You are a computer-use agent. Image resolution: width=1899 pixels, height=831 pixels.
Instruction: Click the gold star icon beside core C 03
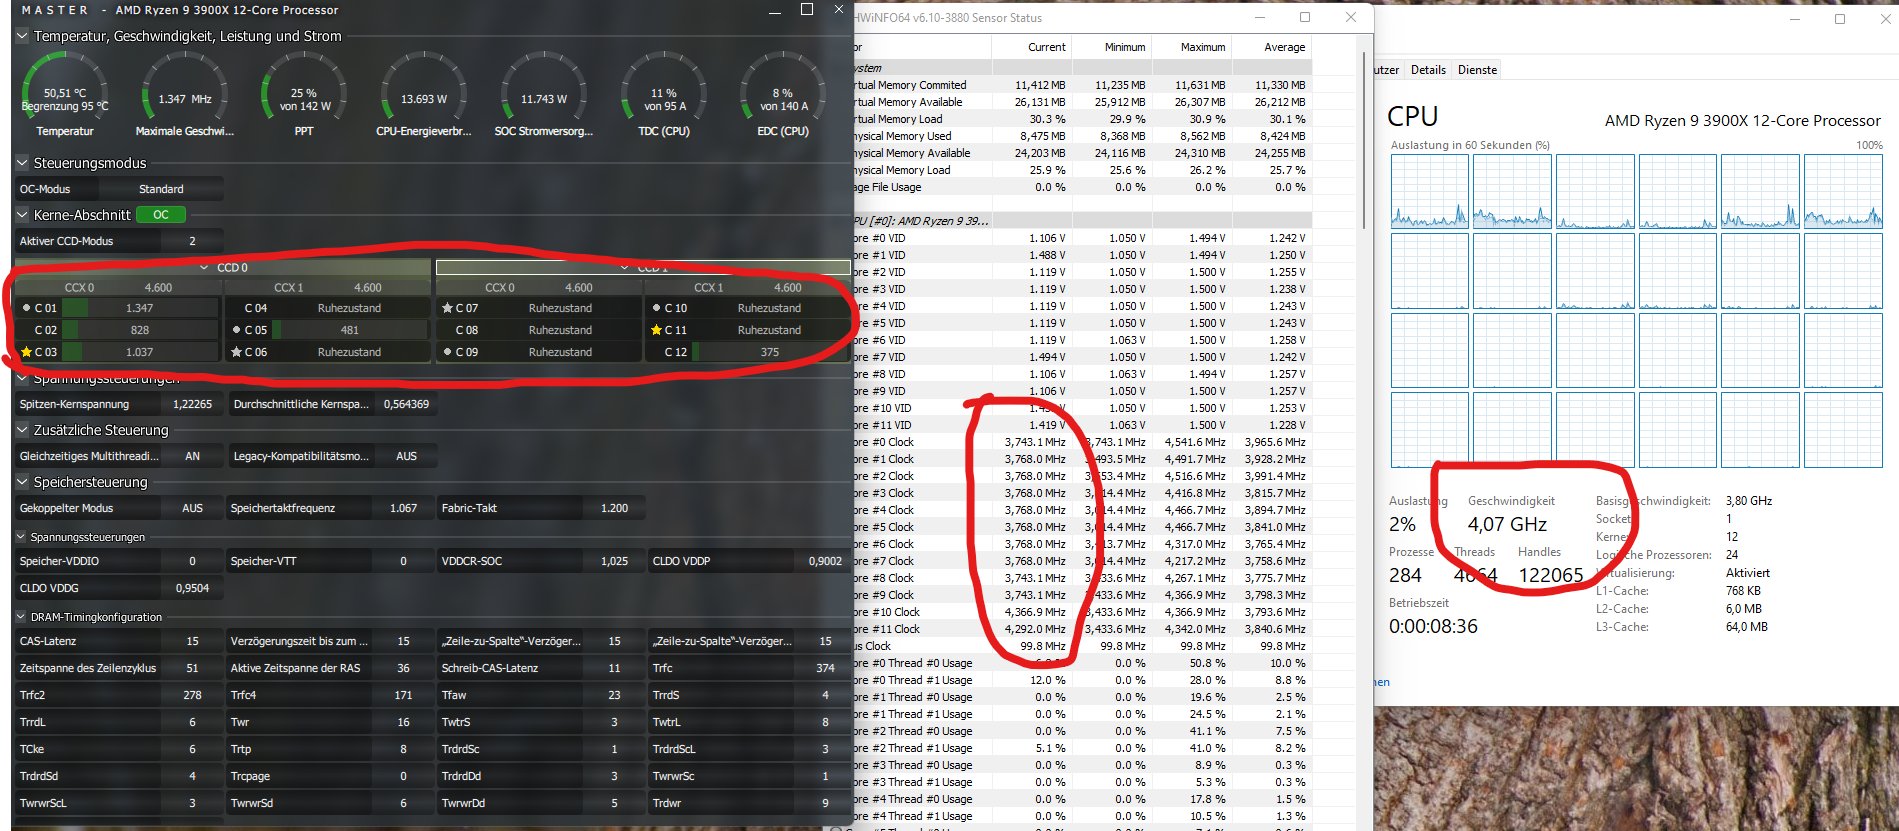point(26,352)
